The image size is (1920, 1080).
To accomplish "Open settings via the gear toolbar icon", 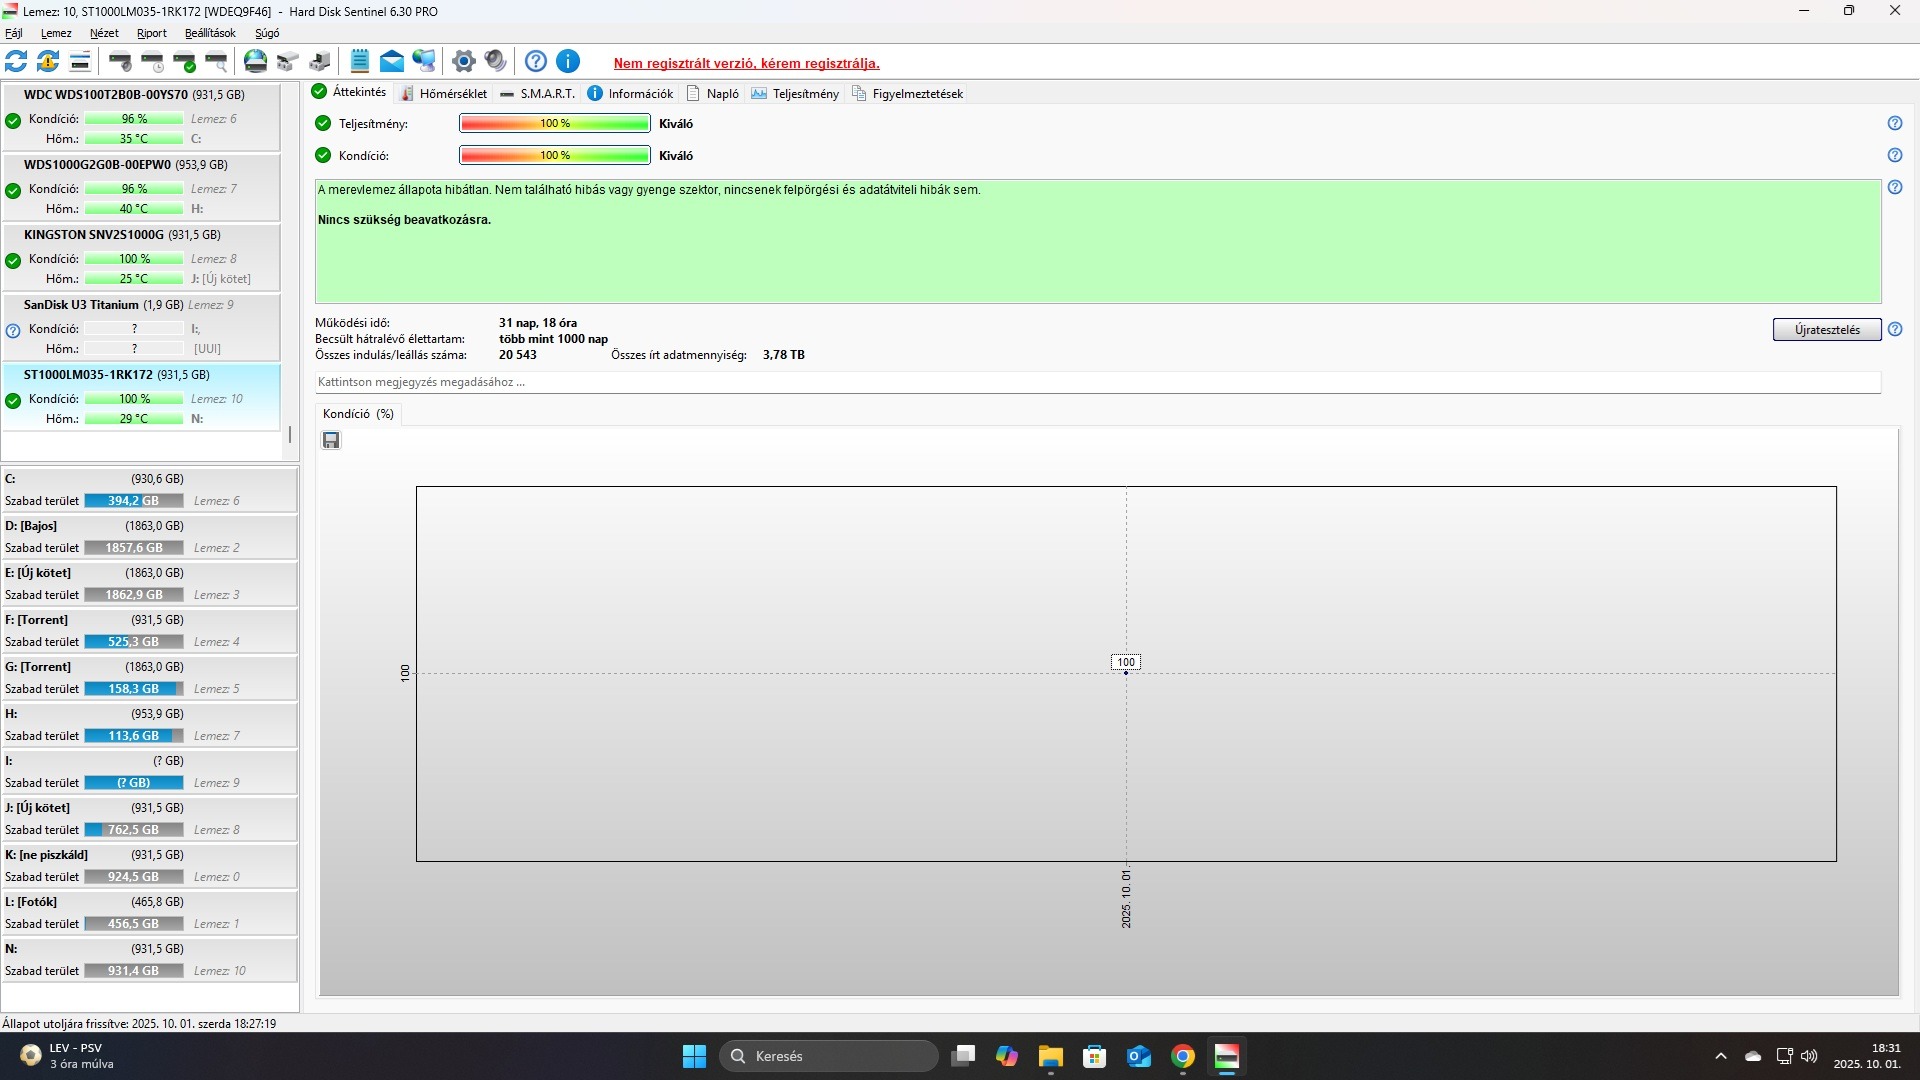I will [463, 62].
